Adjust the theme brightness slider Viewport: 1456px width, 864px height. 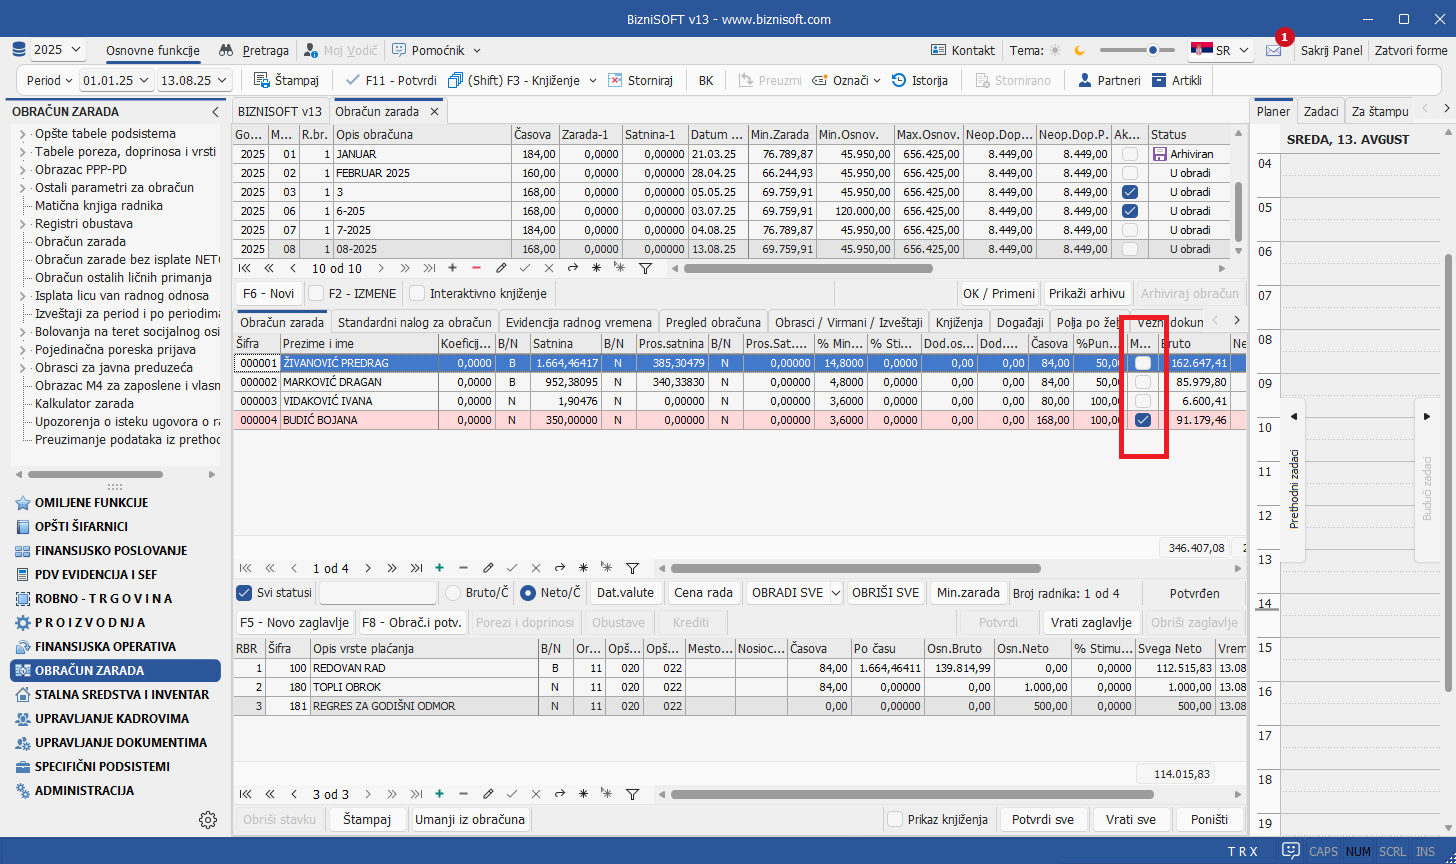coord(1153,50)
